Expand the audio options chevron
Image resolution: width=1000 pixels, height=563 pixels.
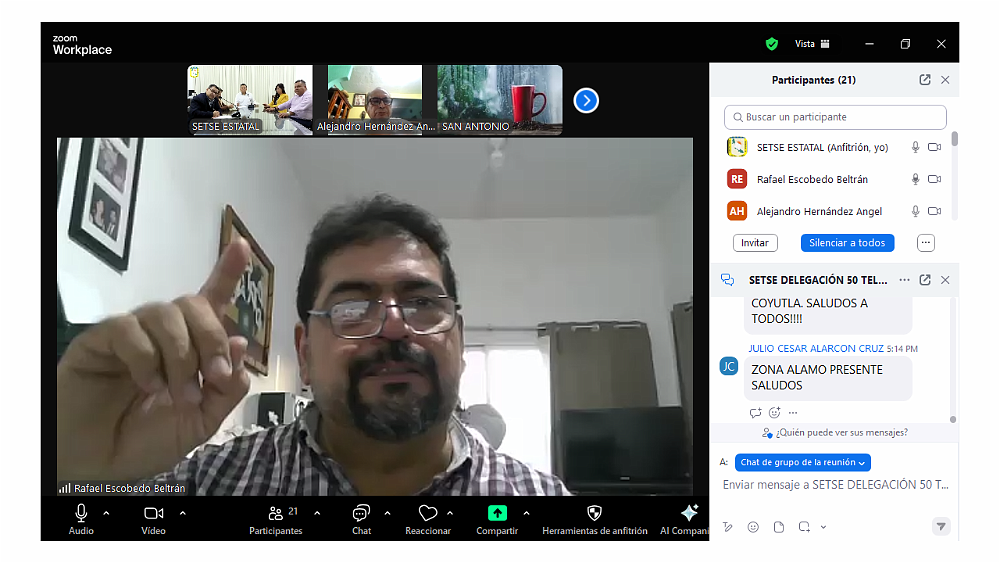point(106,513)
